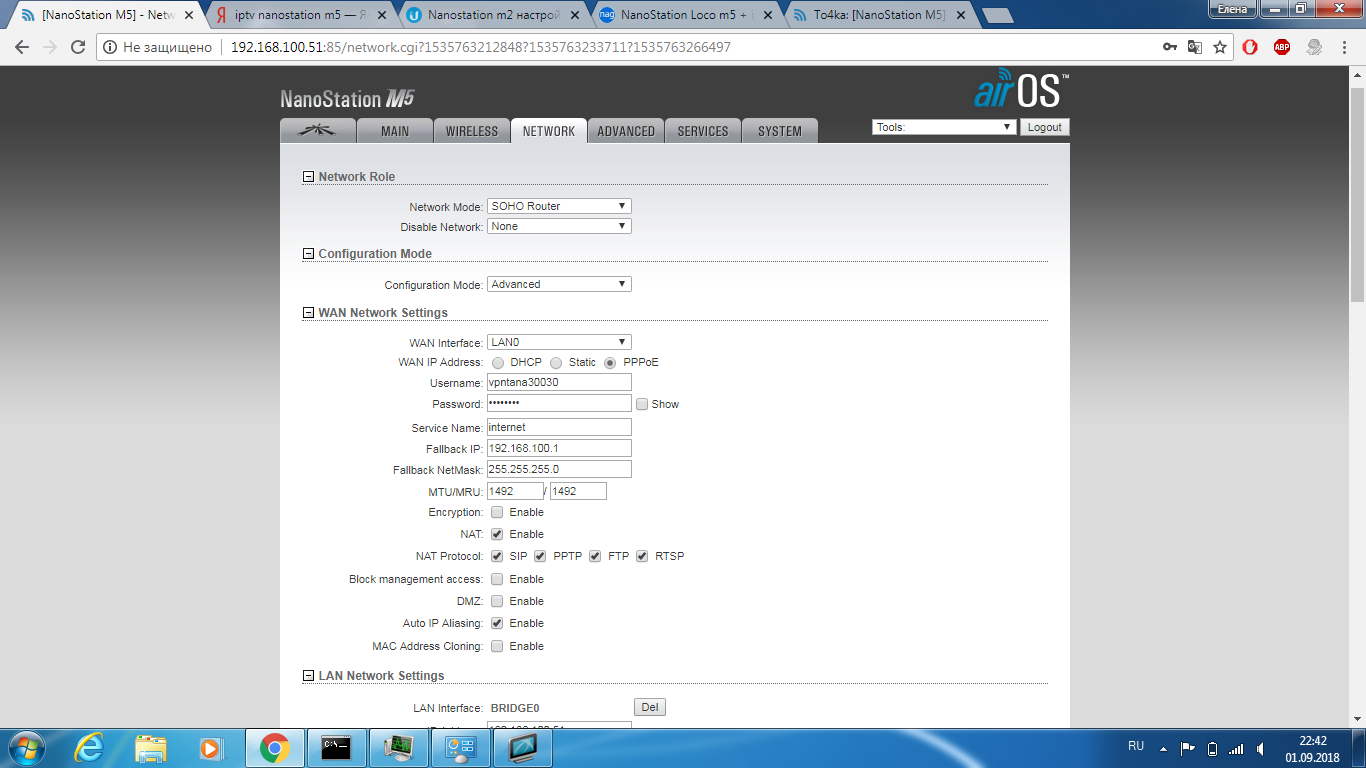Open the Adblock Plus extension

(x=1282, y=47)
